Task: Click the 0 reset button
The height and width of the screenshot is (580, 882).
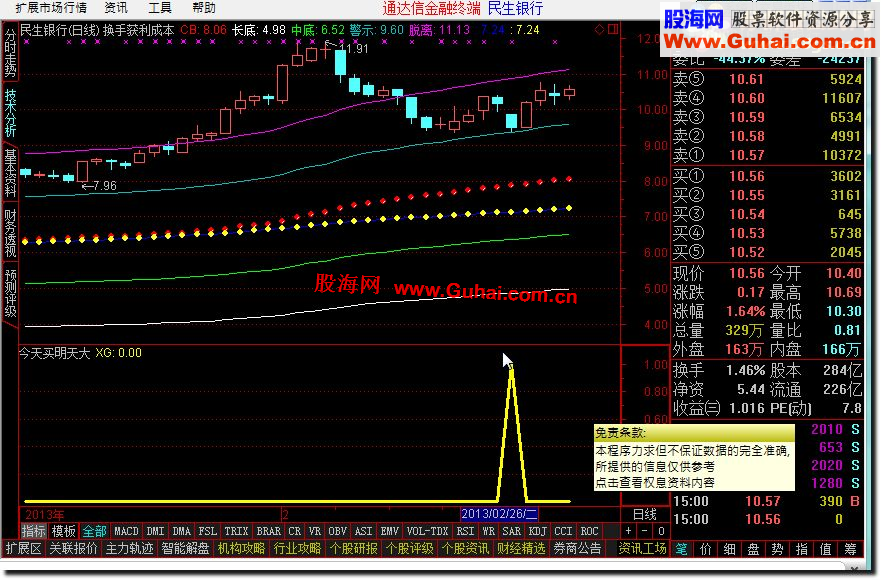Action: (662, 531)
